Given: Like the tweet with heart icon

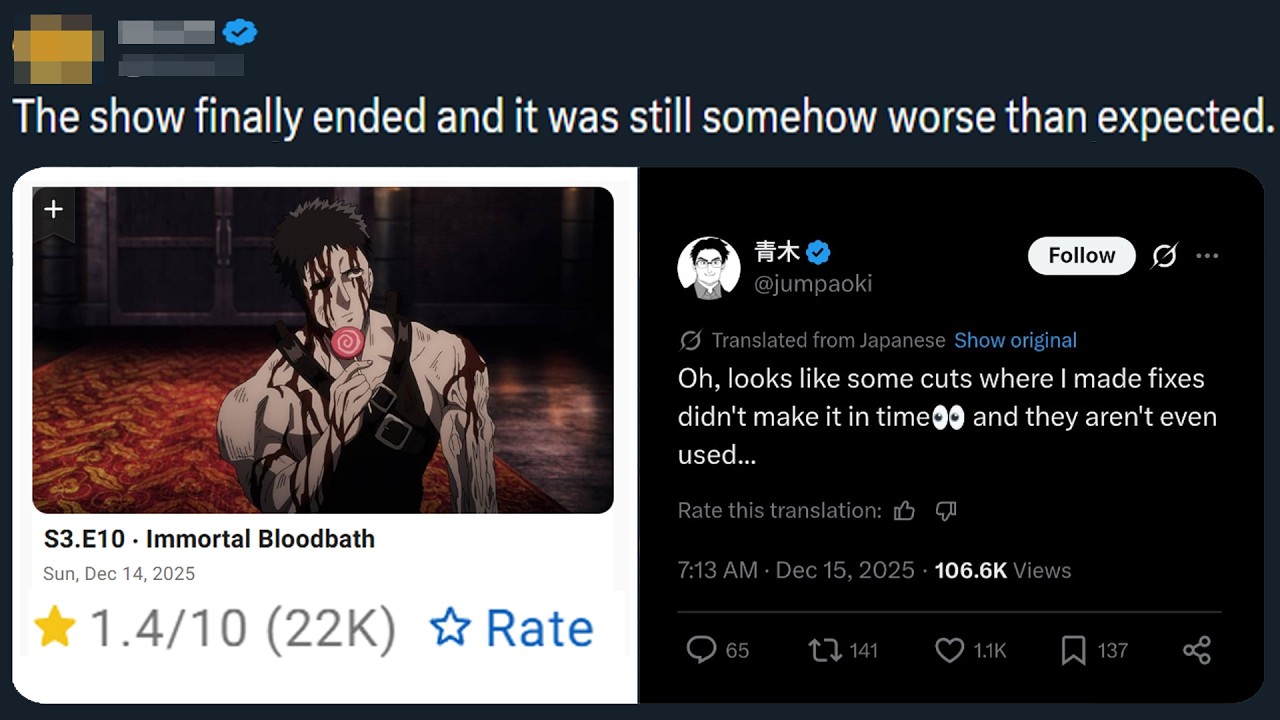Looking at the screenshot, I should tap(949, 650).
